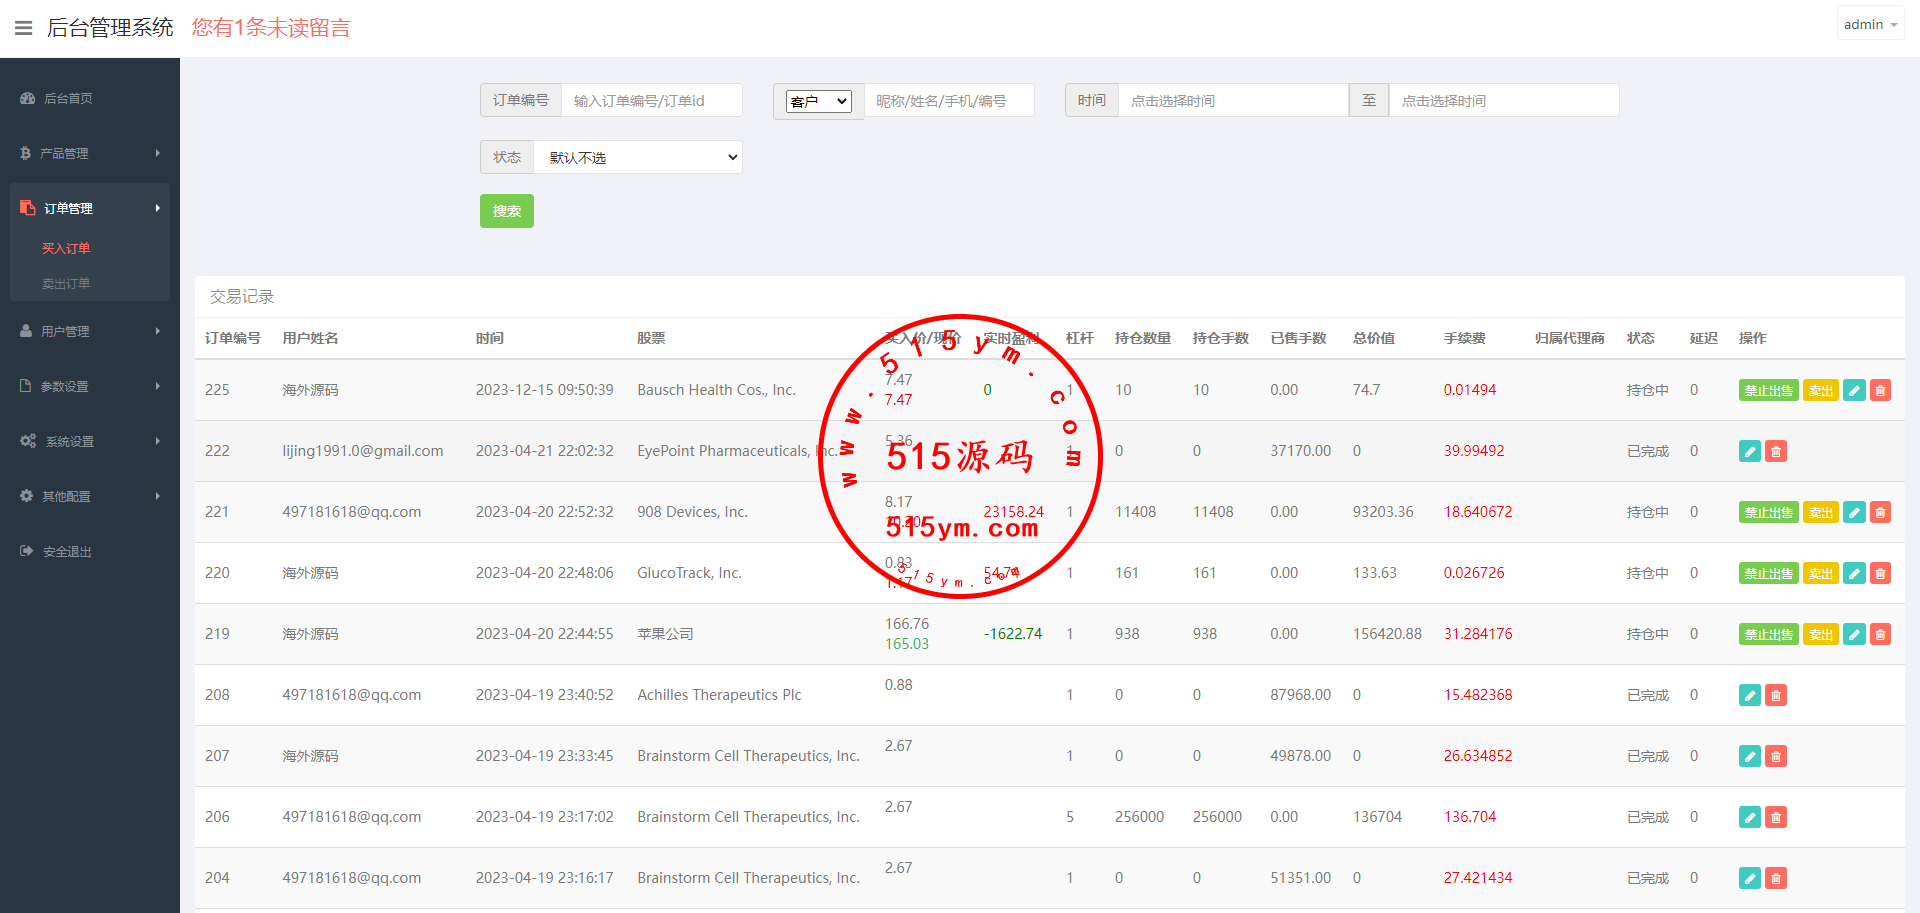This screenshot has width=1920, height=913.
Task: Click the hamburger menu icon in header
Action: tap(23, 28)
